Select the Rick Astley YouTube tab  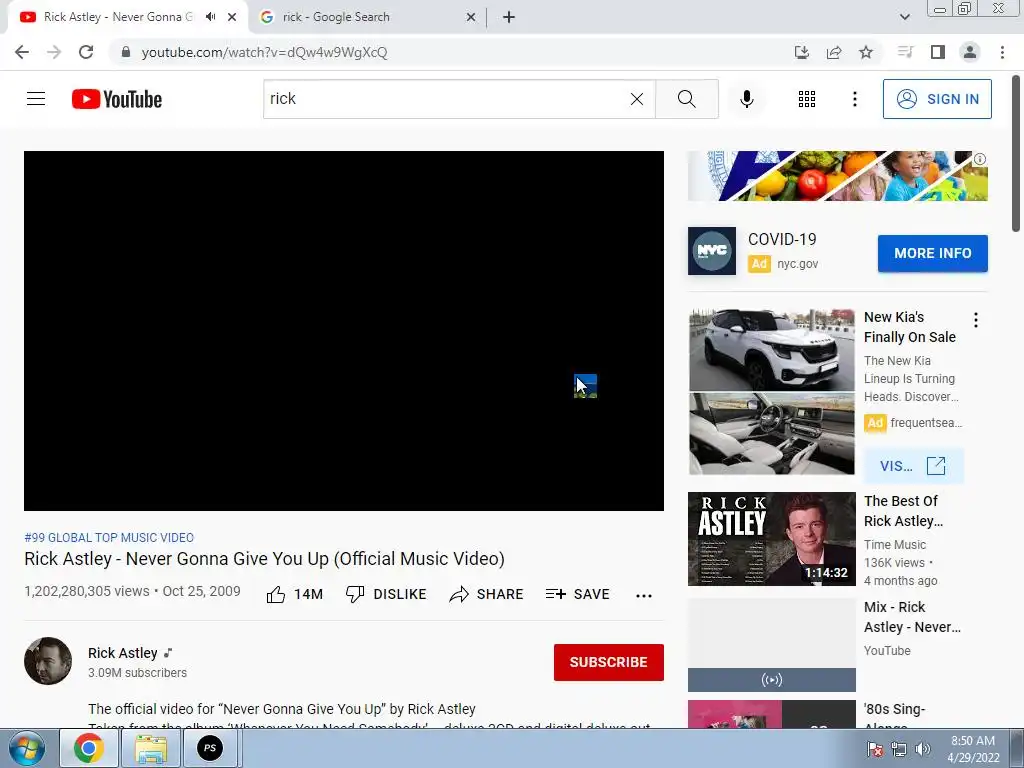click(x=118, y=17)
